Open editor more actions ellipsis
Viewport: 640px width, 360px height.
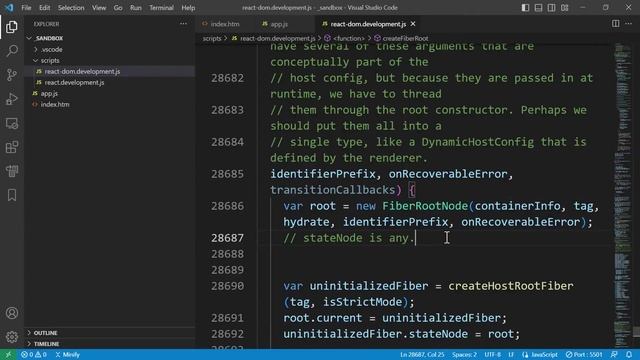pos(629,24)
